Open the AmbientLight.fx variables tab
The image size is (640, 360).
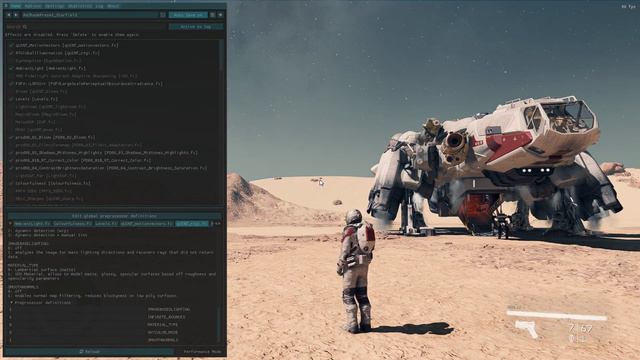pos(32,224)
